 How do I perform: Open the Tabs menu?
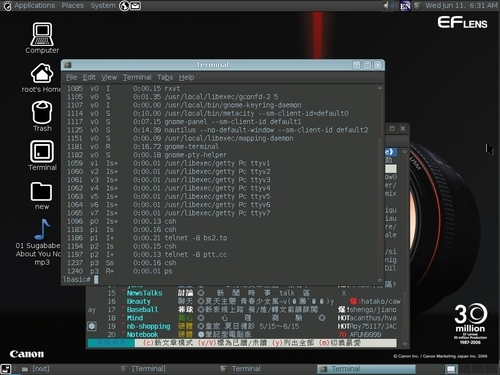[165, 77]
